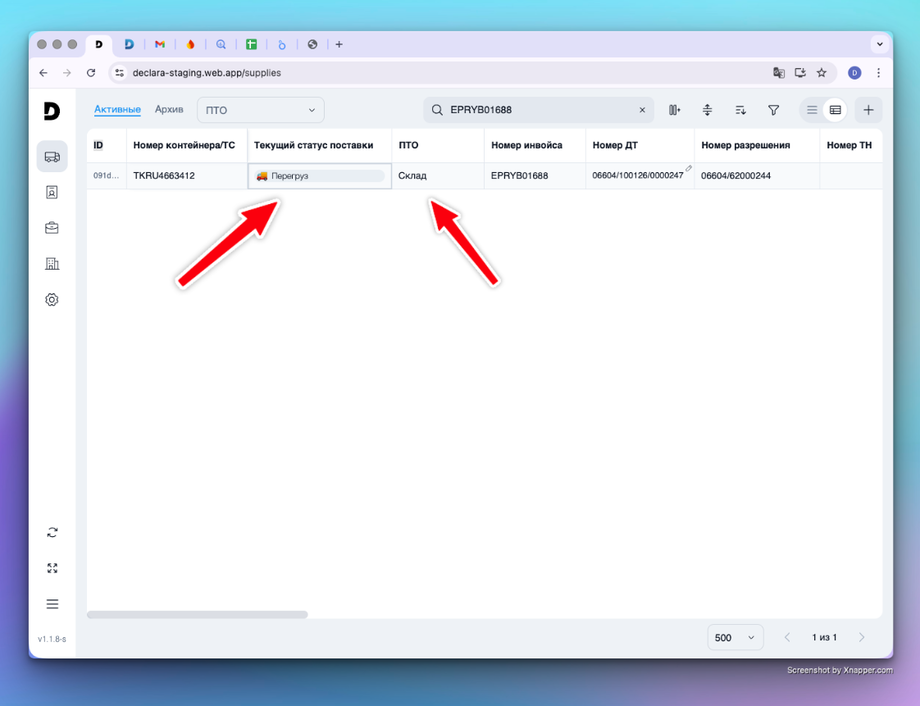
Task: Clear the EPRYB01688 search field
Action: pyautogui.click(x=642, y=110)
